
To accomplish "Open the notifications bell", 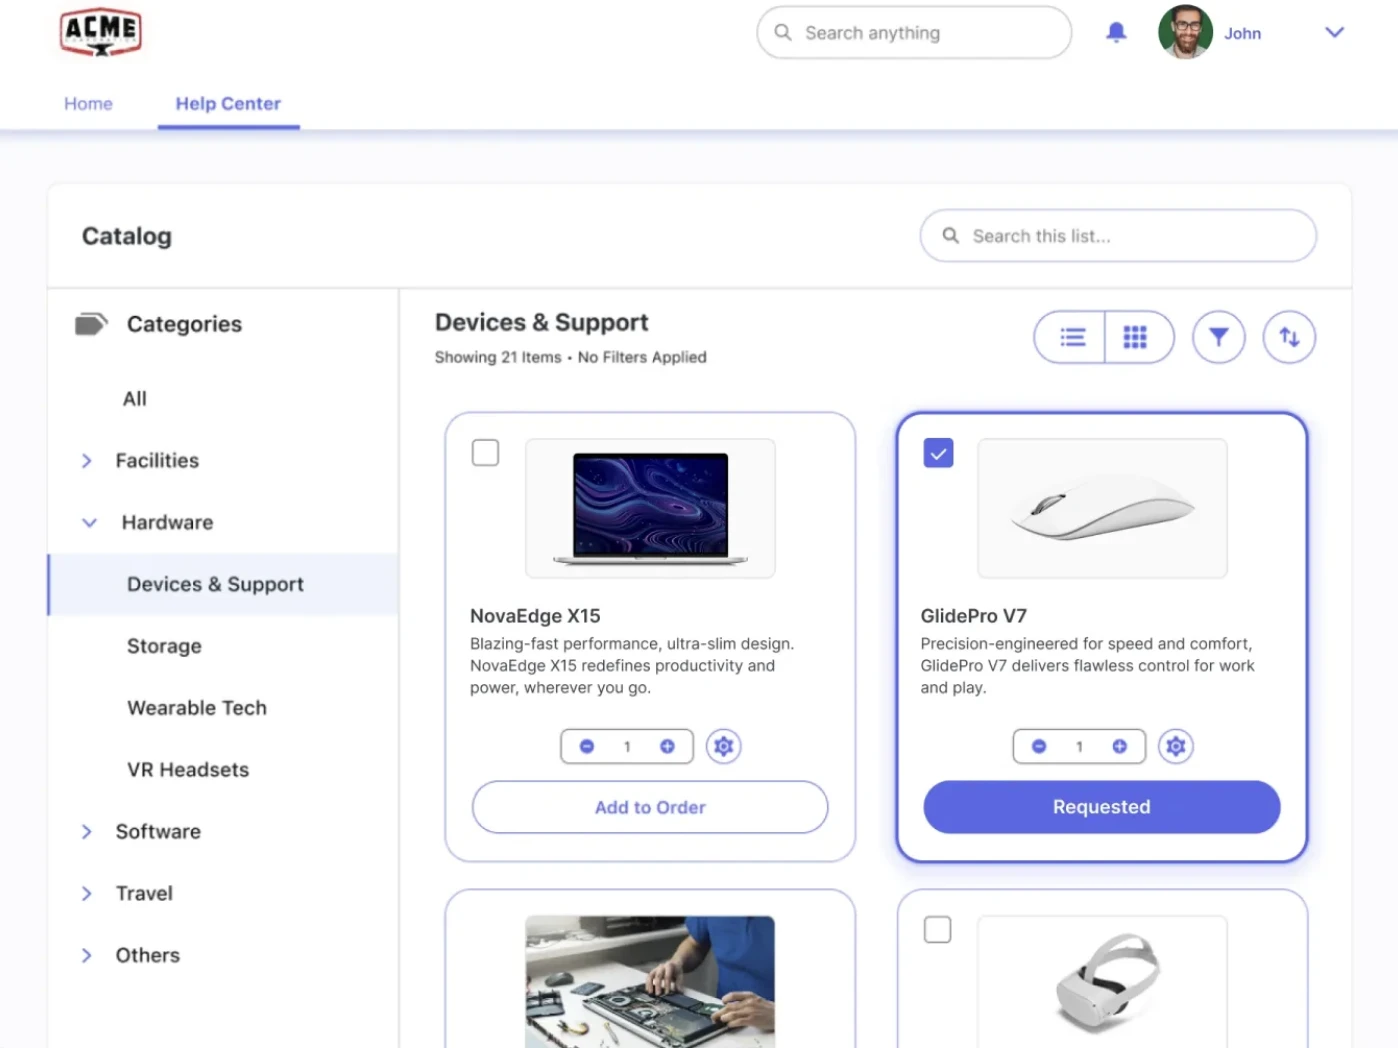I will point(1116,32).
